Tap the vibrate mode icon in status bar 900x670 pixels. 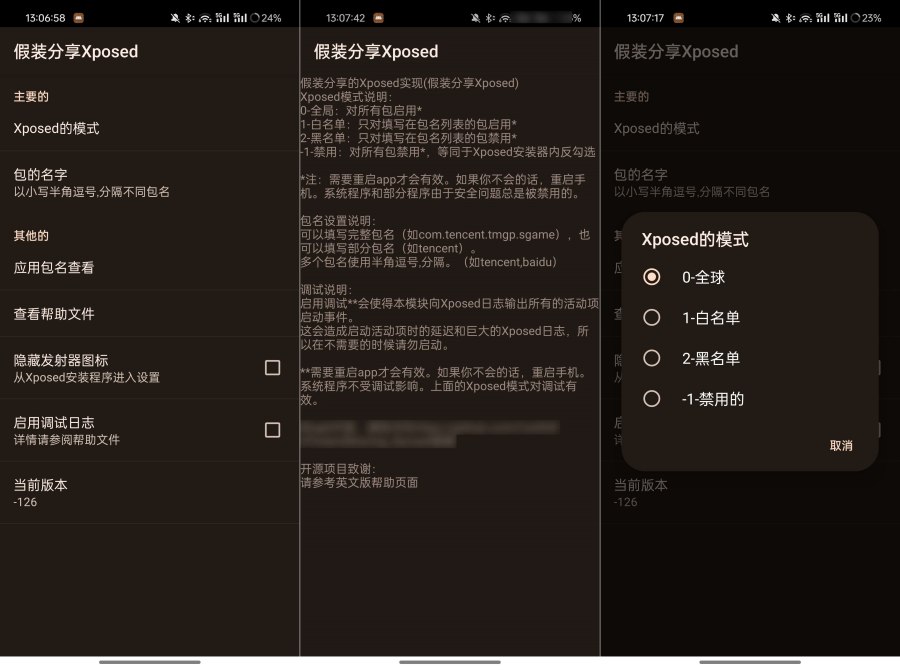tap(175, 17)
